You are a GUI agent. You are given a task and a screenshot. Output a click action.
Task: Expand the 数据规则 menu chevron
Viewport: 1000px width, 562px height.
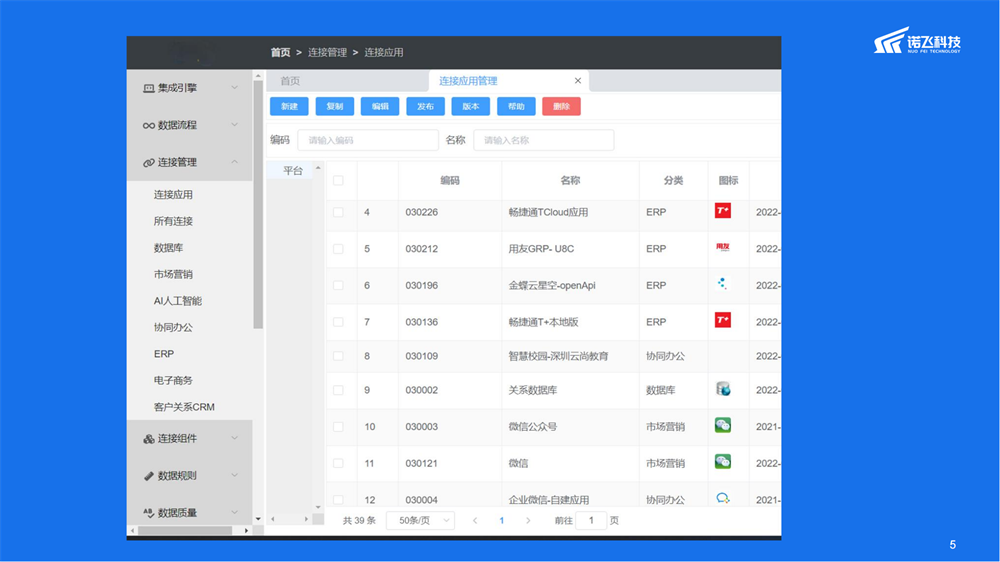point(235,475)
